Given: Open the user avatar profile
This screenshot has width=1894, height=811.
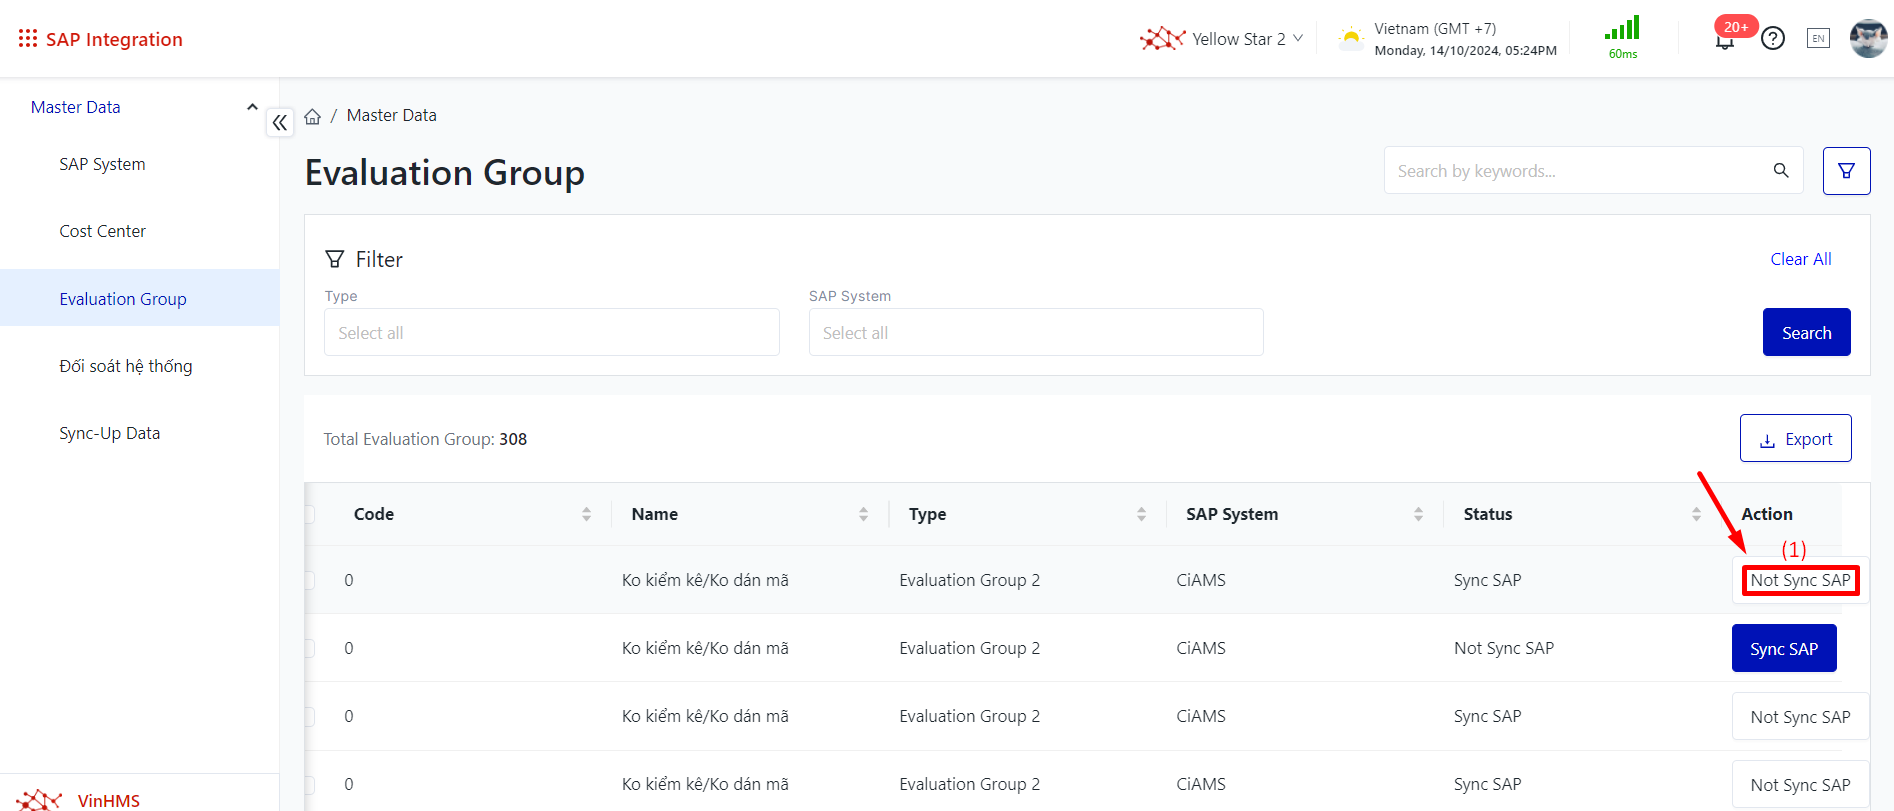Looking at the screenshot, I should tap(1867, 39).
